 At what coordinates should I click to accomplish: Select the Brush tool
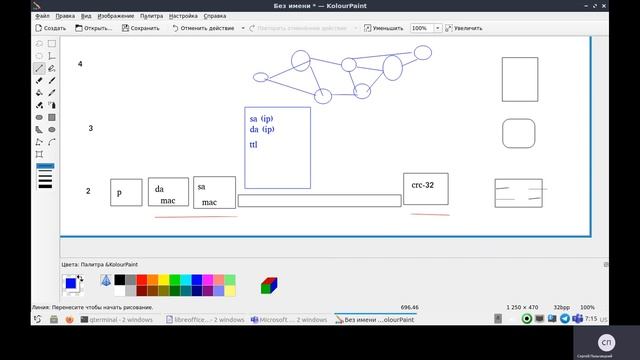pyautogui.click(x=52, y=80)
